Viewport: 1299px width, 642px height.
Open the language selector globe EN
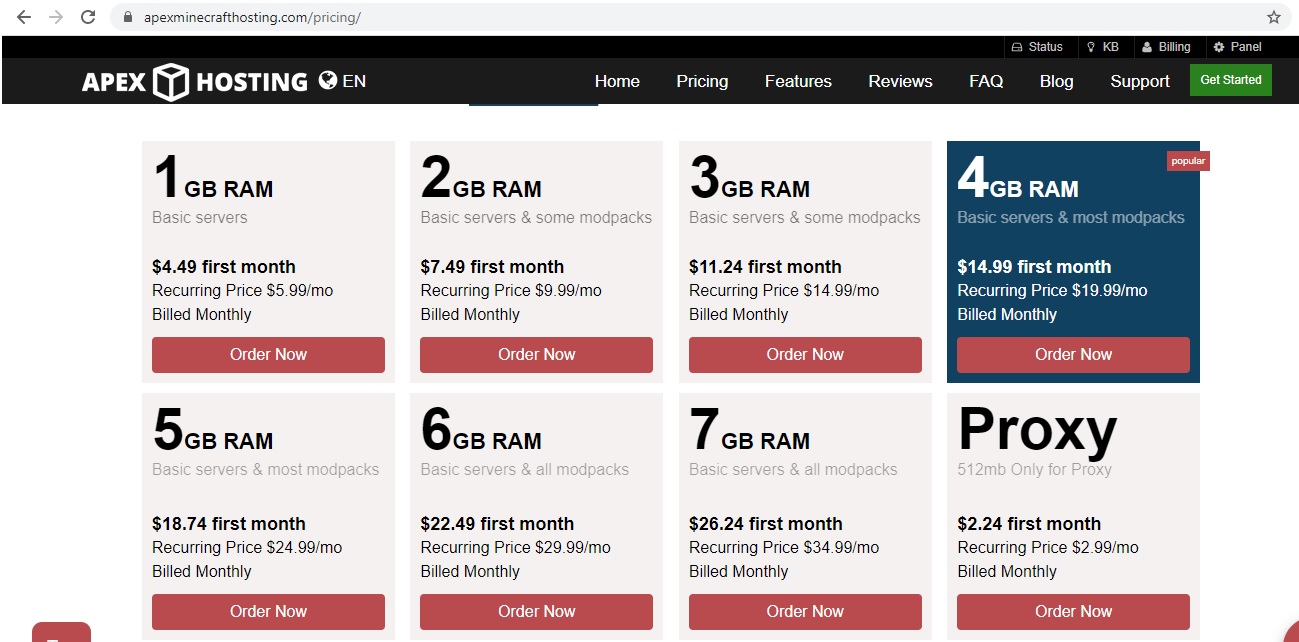click(342, 81)
